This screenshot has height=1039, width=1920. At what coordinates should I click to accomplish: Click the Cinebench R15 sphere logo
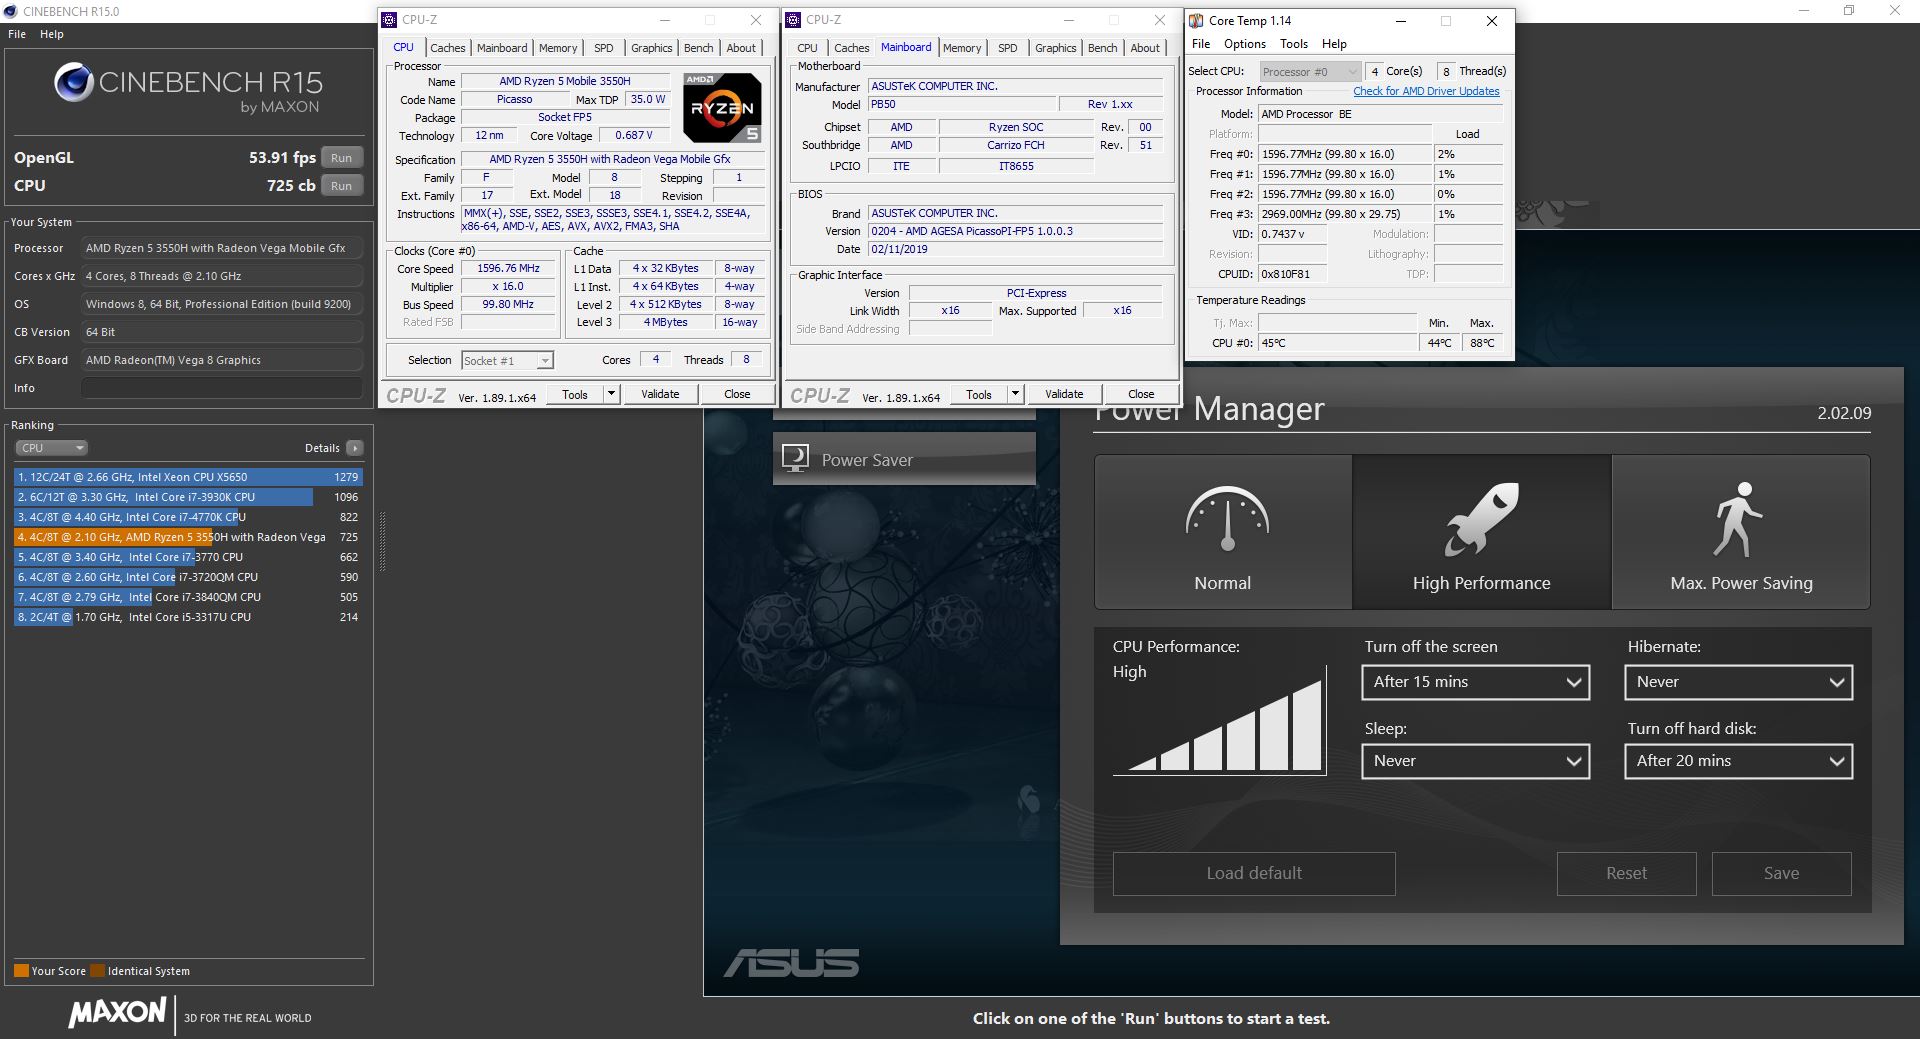74,83
